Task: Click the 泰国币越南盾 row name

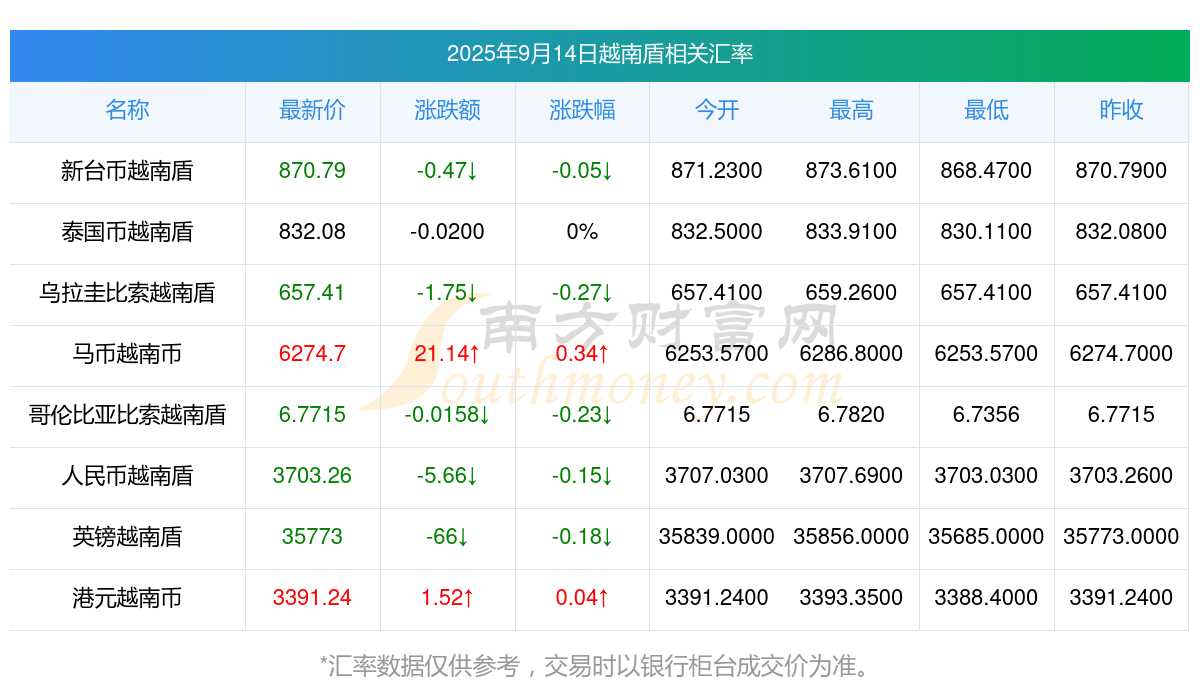Action: 127,232
